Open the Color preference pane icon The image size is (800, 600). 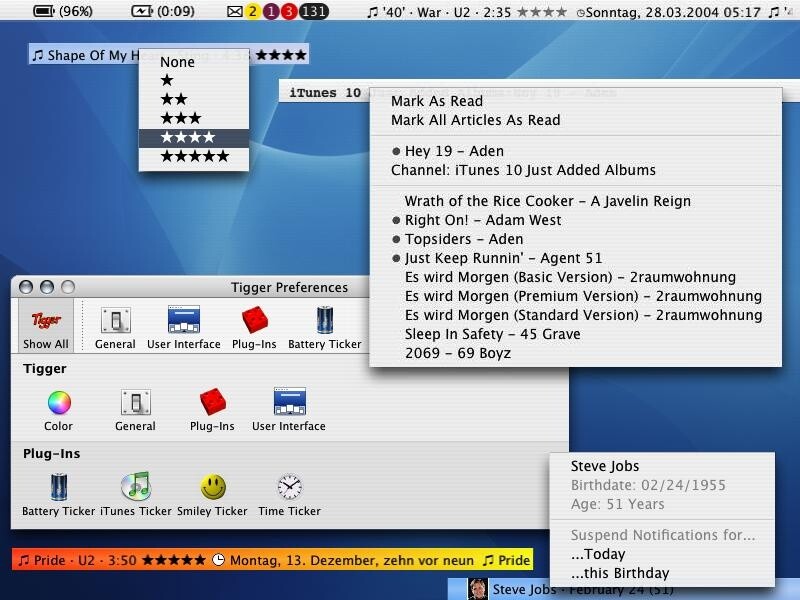tap(59, 404)
